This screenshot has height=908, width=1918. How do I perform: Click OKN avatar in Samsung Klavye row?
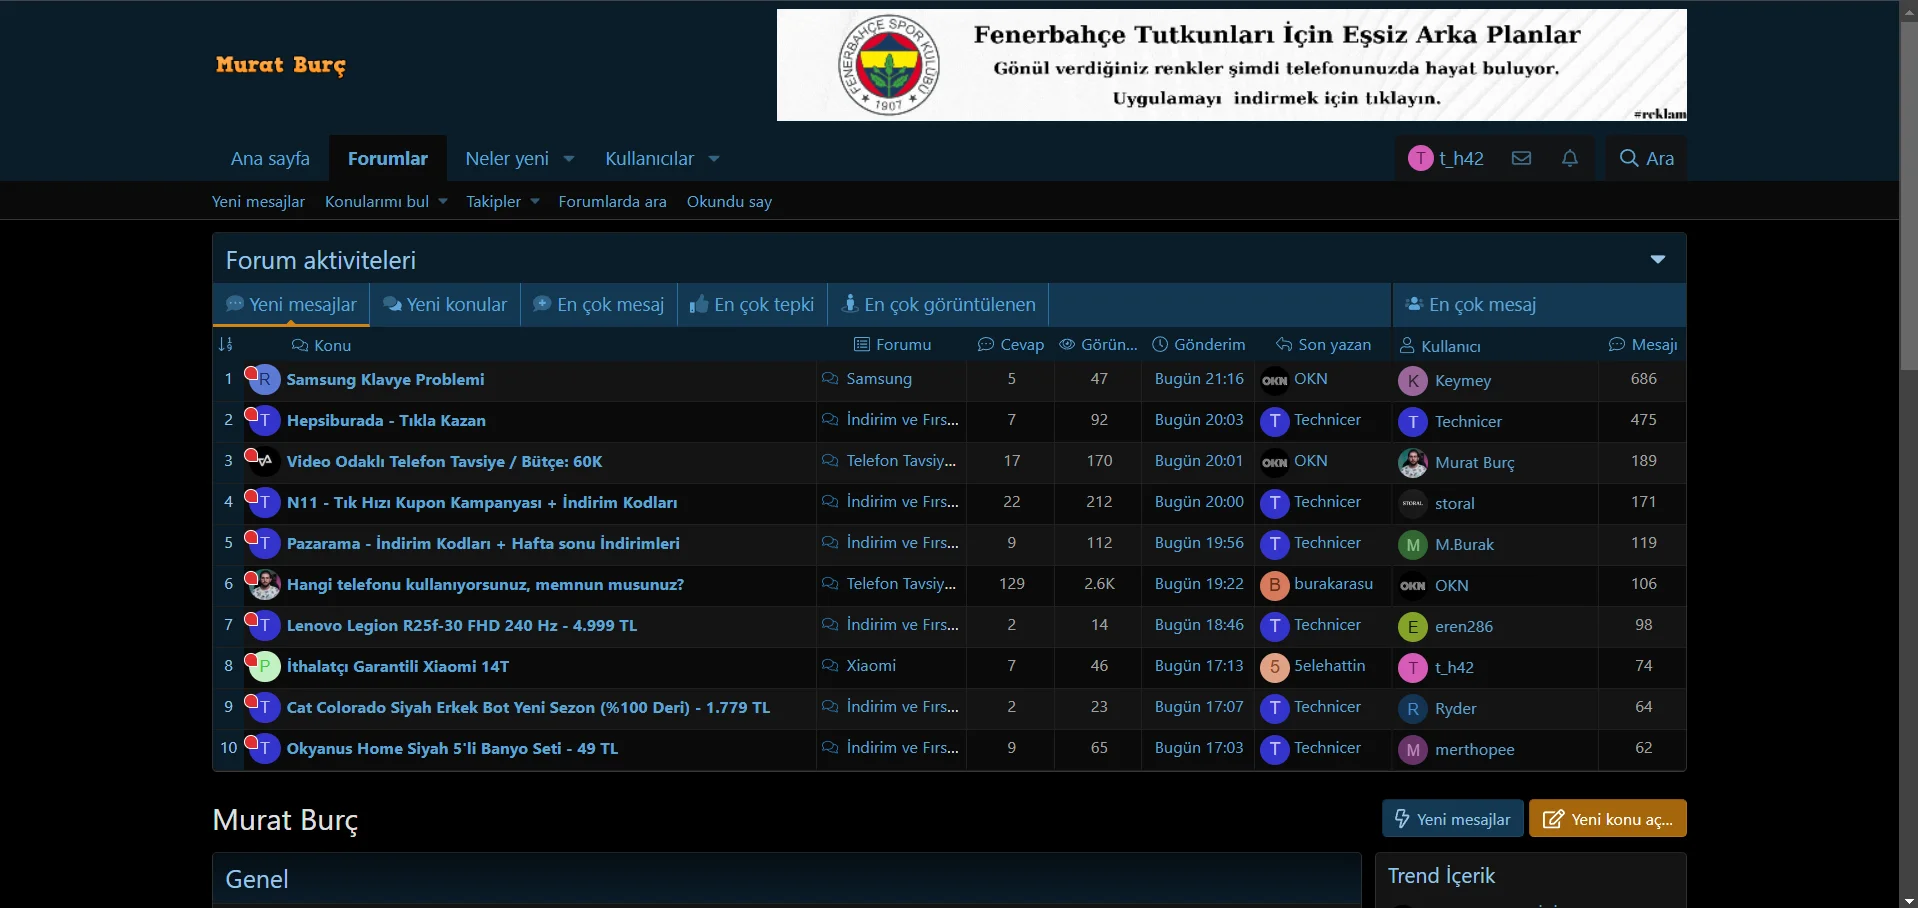click(1274, 380)
